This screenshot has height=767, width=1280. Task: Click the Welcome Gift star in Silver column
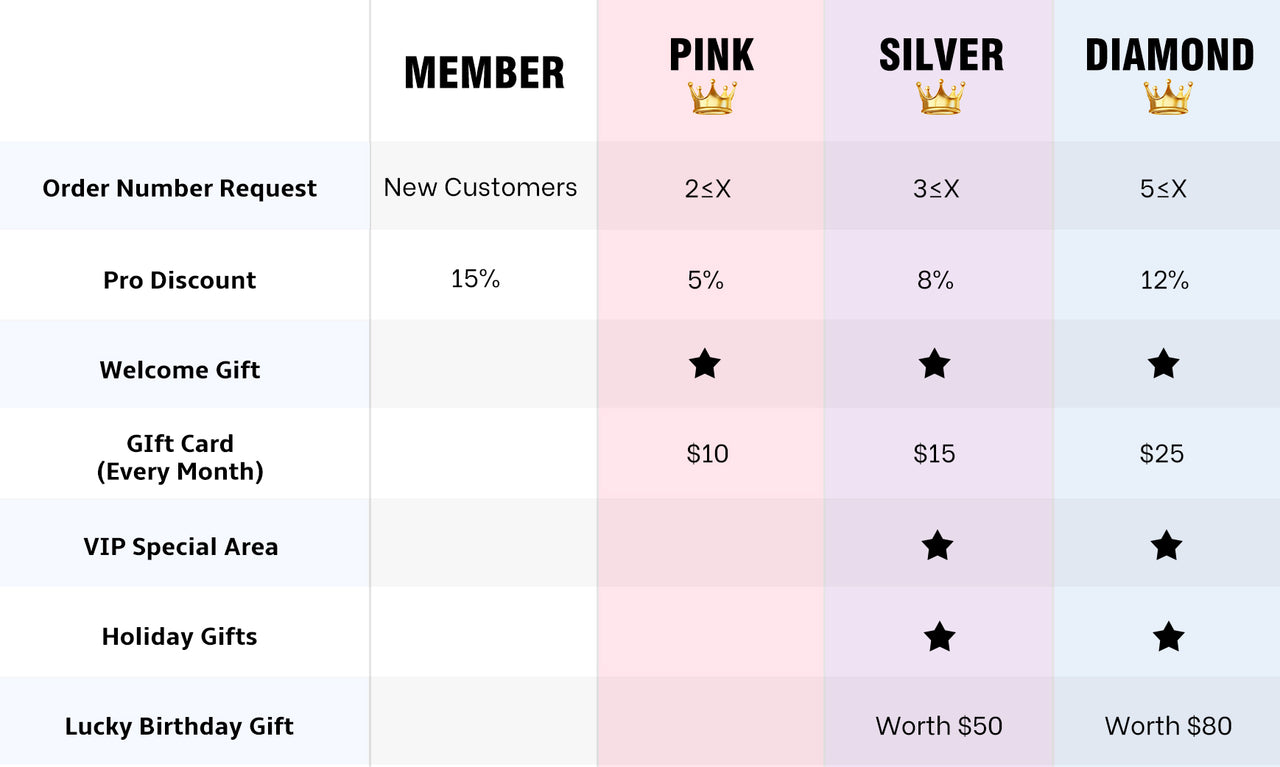click(x=934, y=364)
